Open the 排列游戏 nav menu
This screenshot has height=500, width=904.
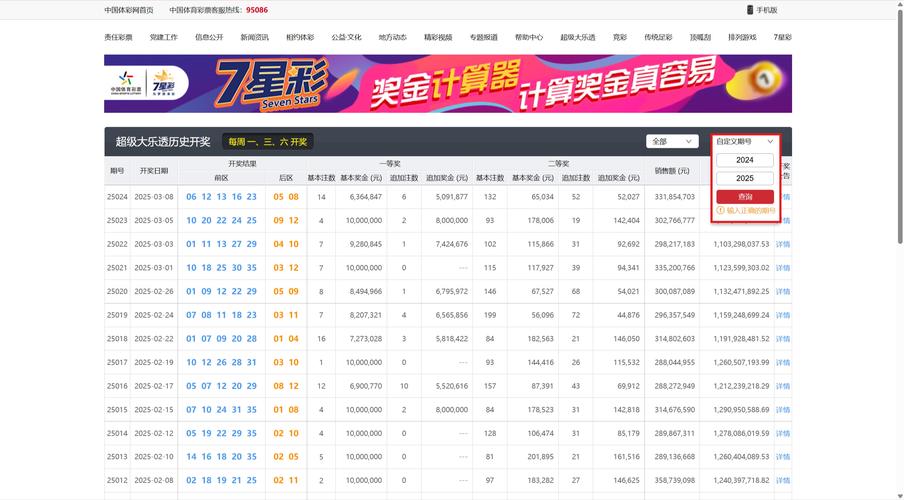coord(742,37)
